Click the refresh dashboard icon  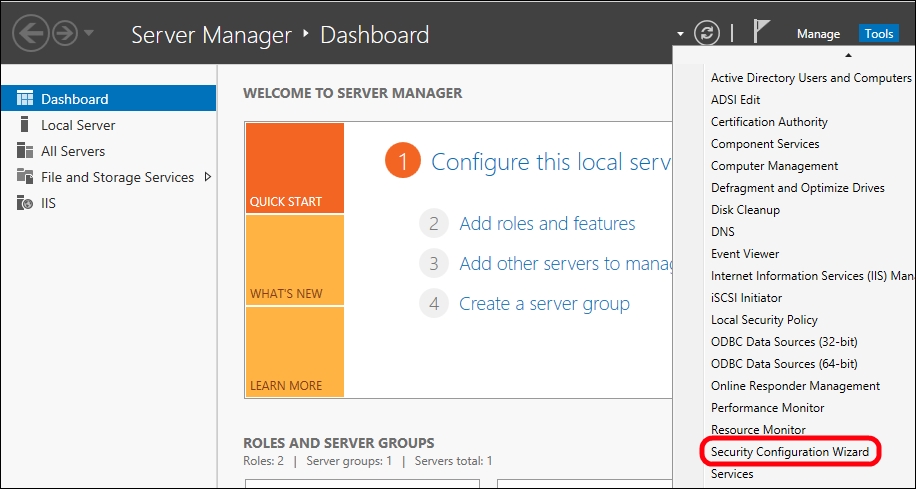click(x=707, y=33)
